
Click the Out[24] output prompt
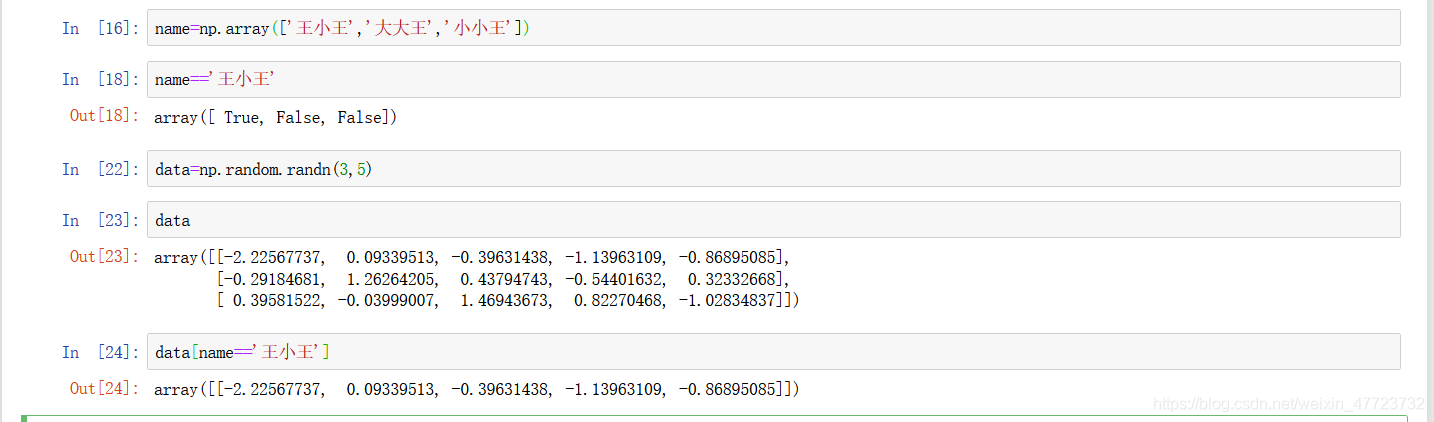click(x=104, y=389)
